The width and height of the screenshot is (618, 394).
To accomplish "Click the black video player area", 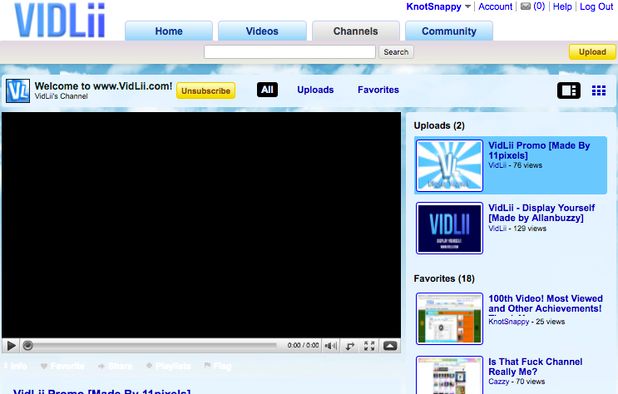I will [201, 225].
